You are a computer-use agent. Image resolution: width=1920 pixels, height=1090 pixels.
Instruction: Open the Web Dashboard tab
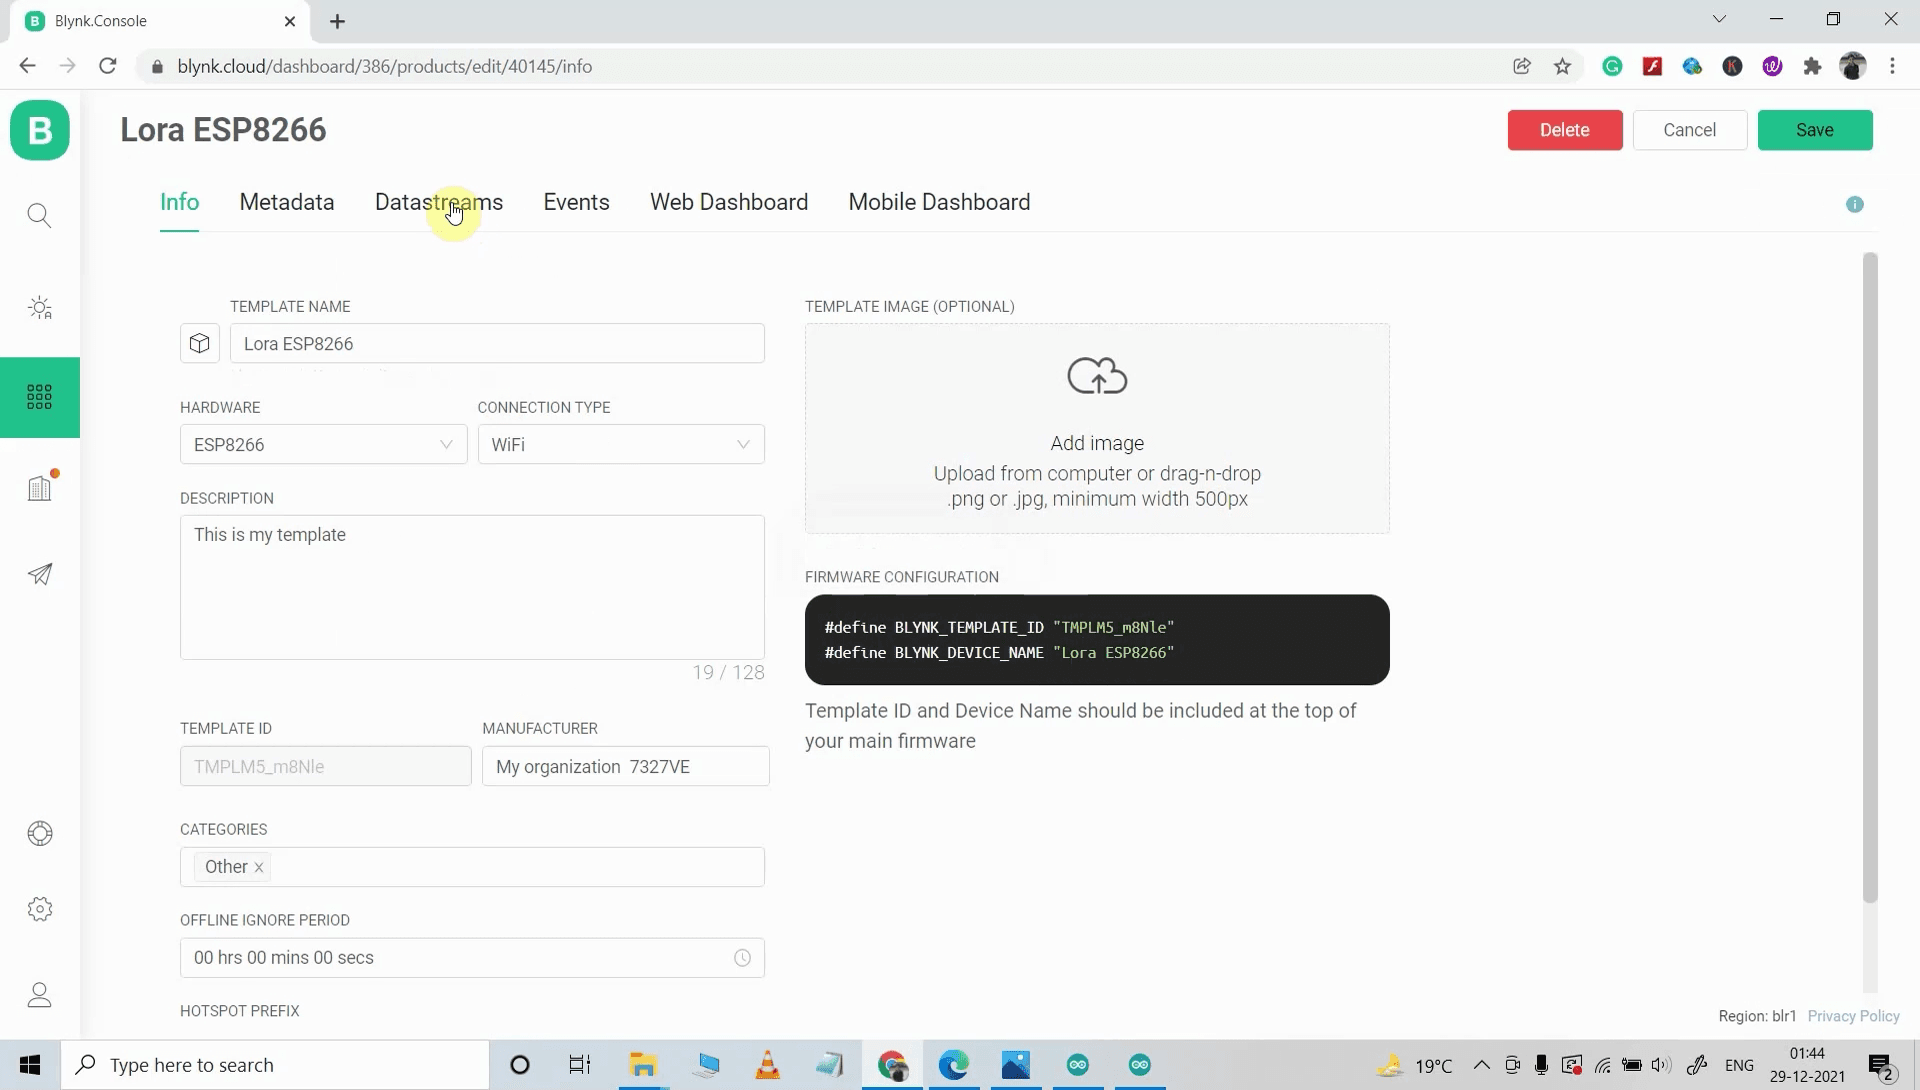[729, 202]
